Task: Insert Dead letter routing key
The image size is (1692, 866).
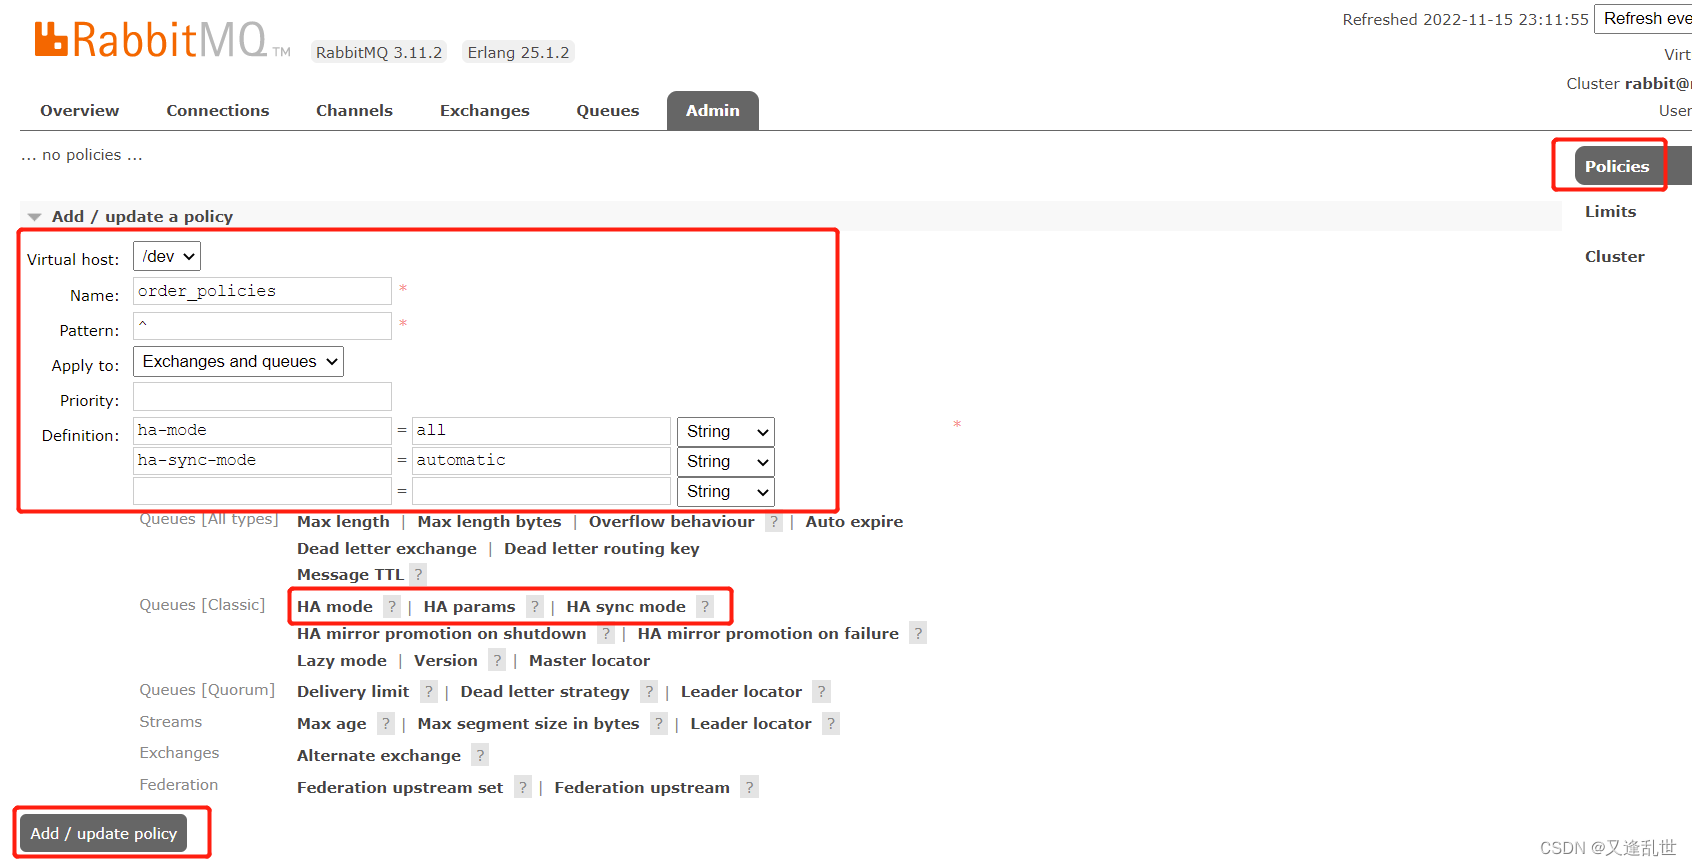Action: pyautogui.click(x=602, y=549)
